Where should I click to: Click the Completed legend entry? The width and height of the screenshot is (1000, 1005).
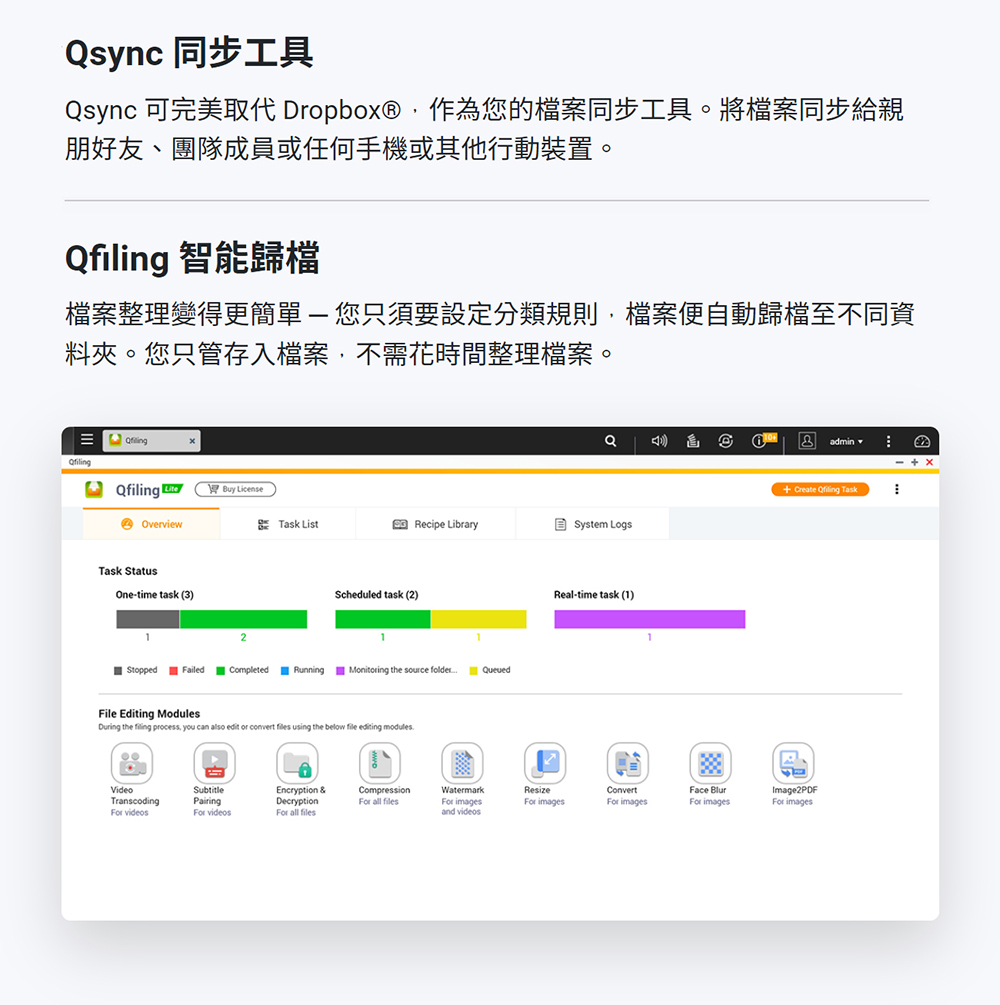243,670
